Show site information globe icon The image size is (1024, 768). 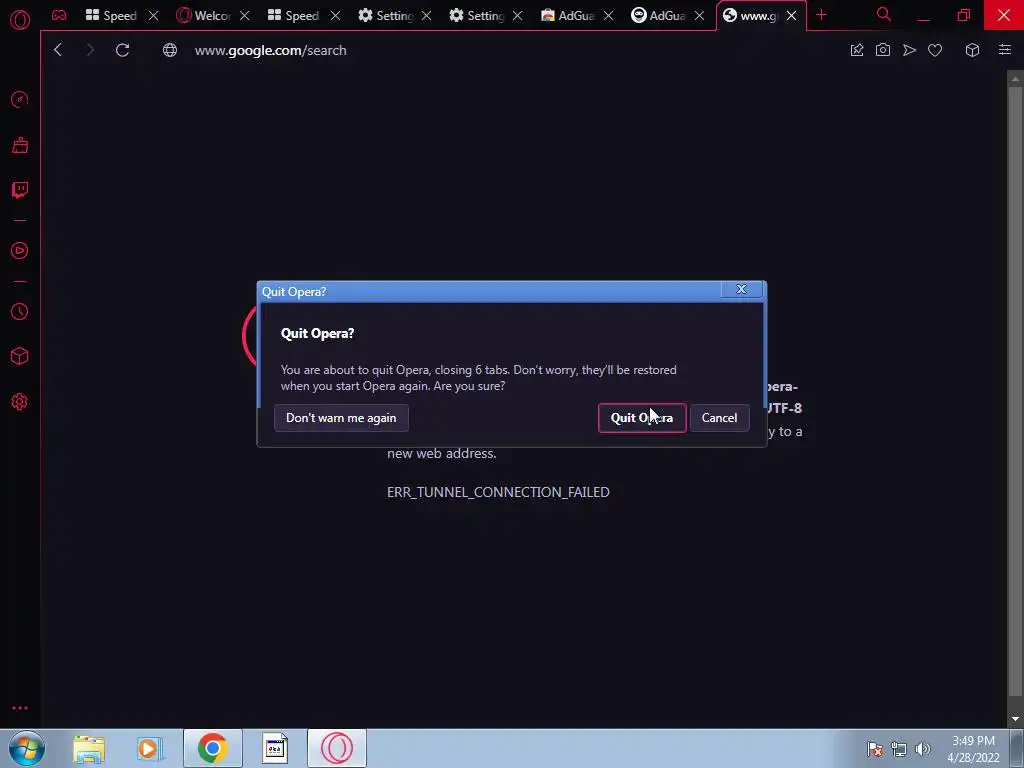point(170,50)
